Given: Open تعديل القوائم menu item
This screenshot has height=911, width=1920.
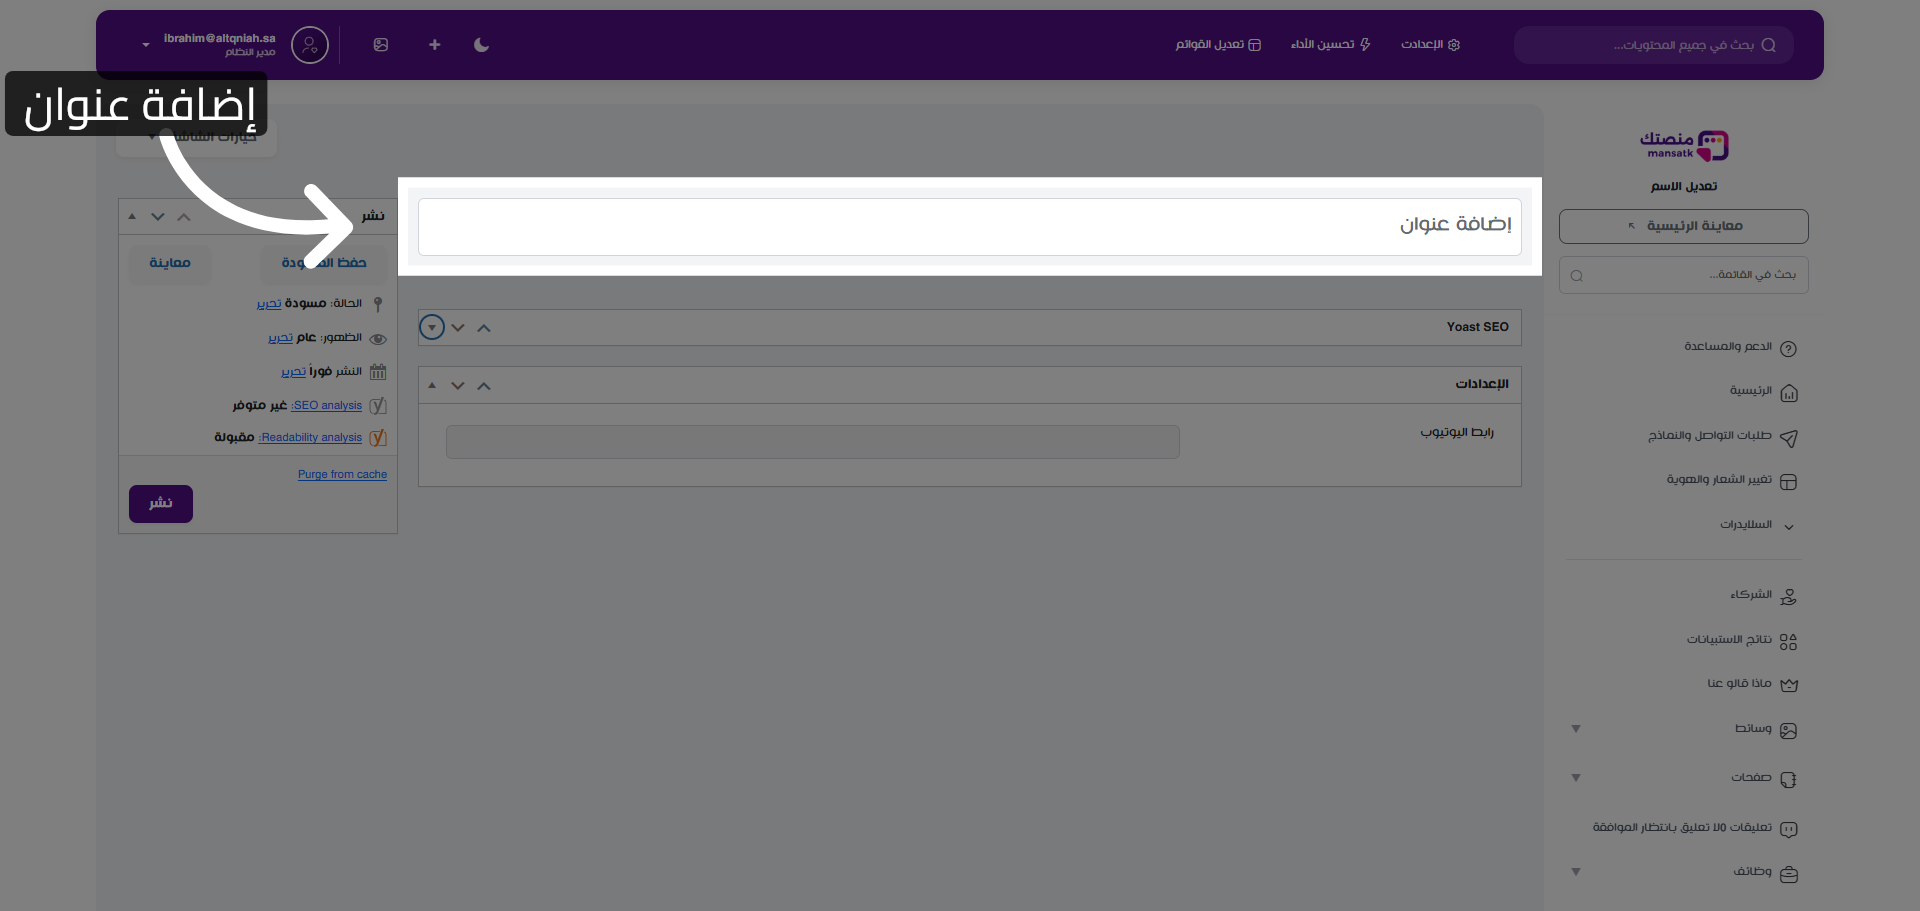Looking at the screenshot, I should click(x=1218, y=45).
